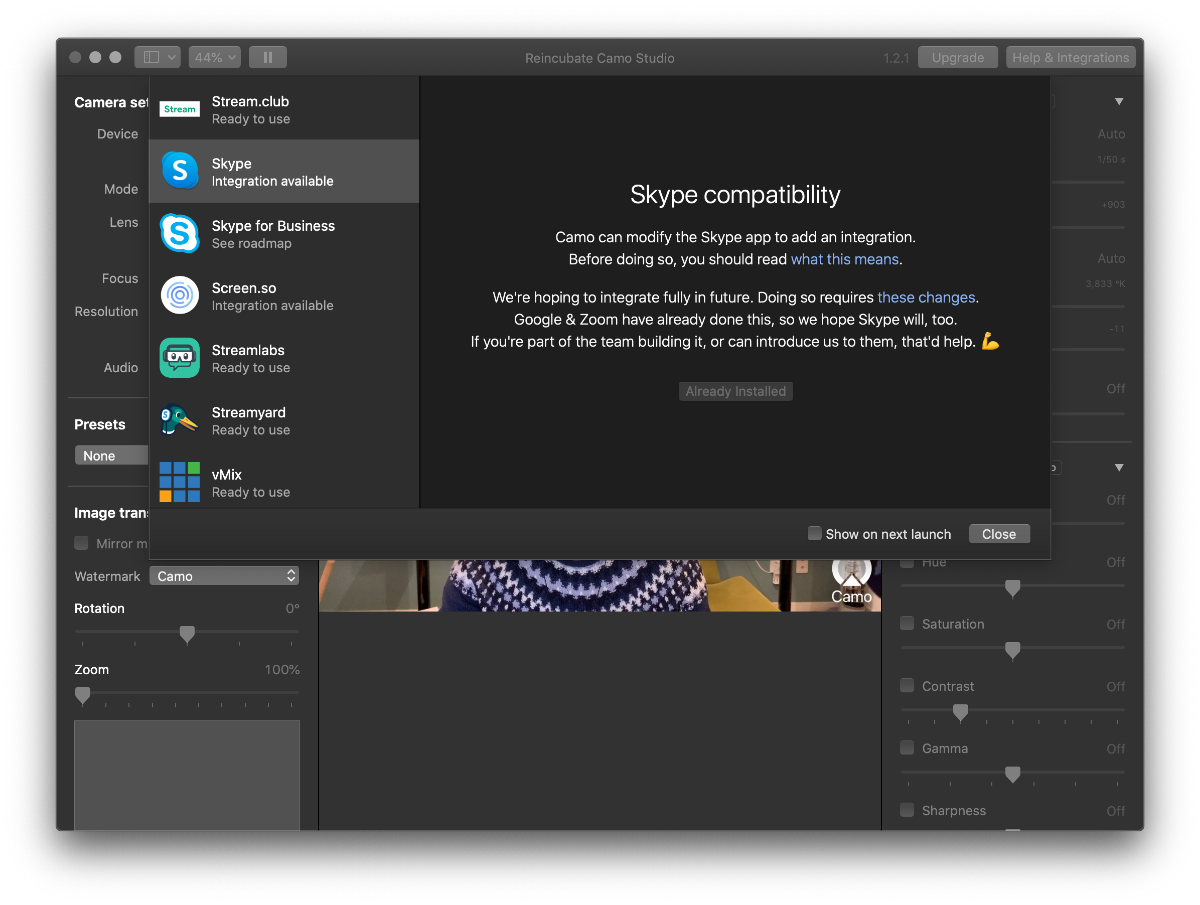Select Skype for Business row
The image size is (1200, 905).
pos(284,233)
